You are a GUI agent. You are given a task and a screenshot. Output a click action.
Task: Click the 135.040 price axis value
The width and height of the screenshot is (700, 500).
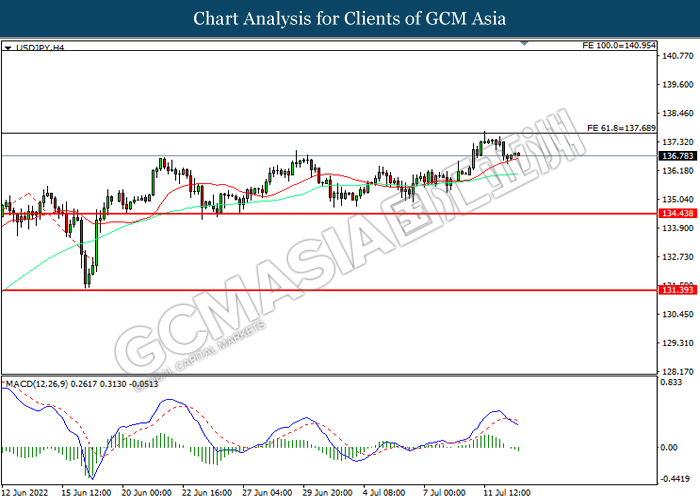678,200
